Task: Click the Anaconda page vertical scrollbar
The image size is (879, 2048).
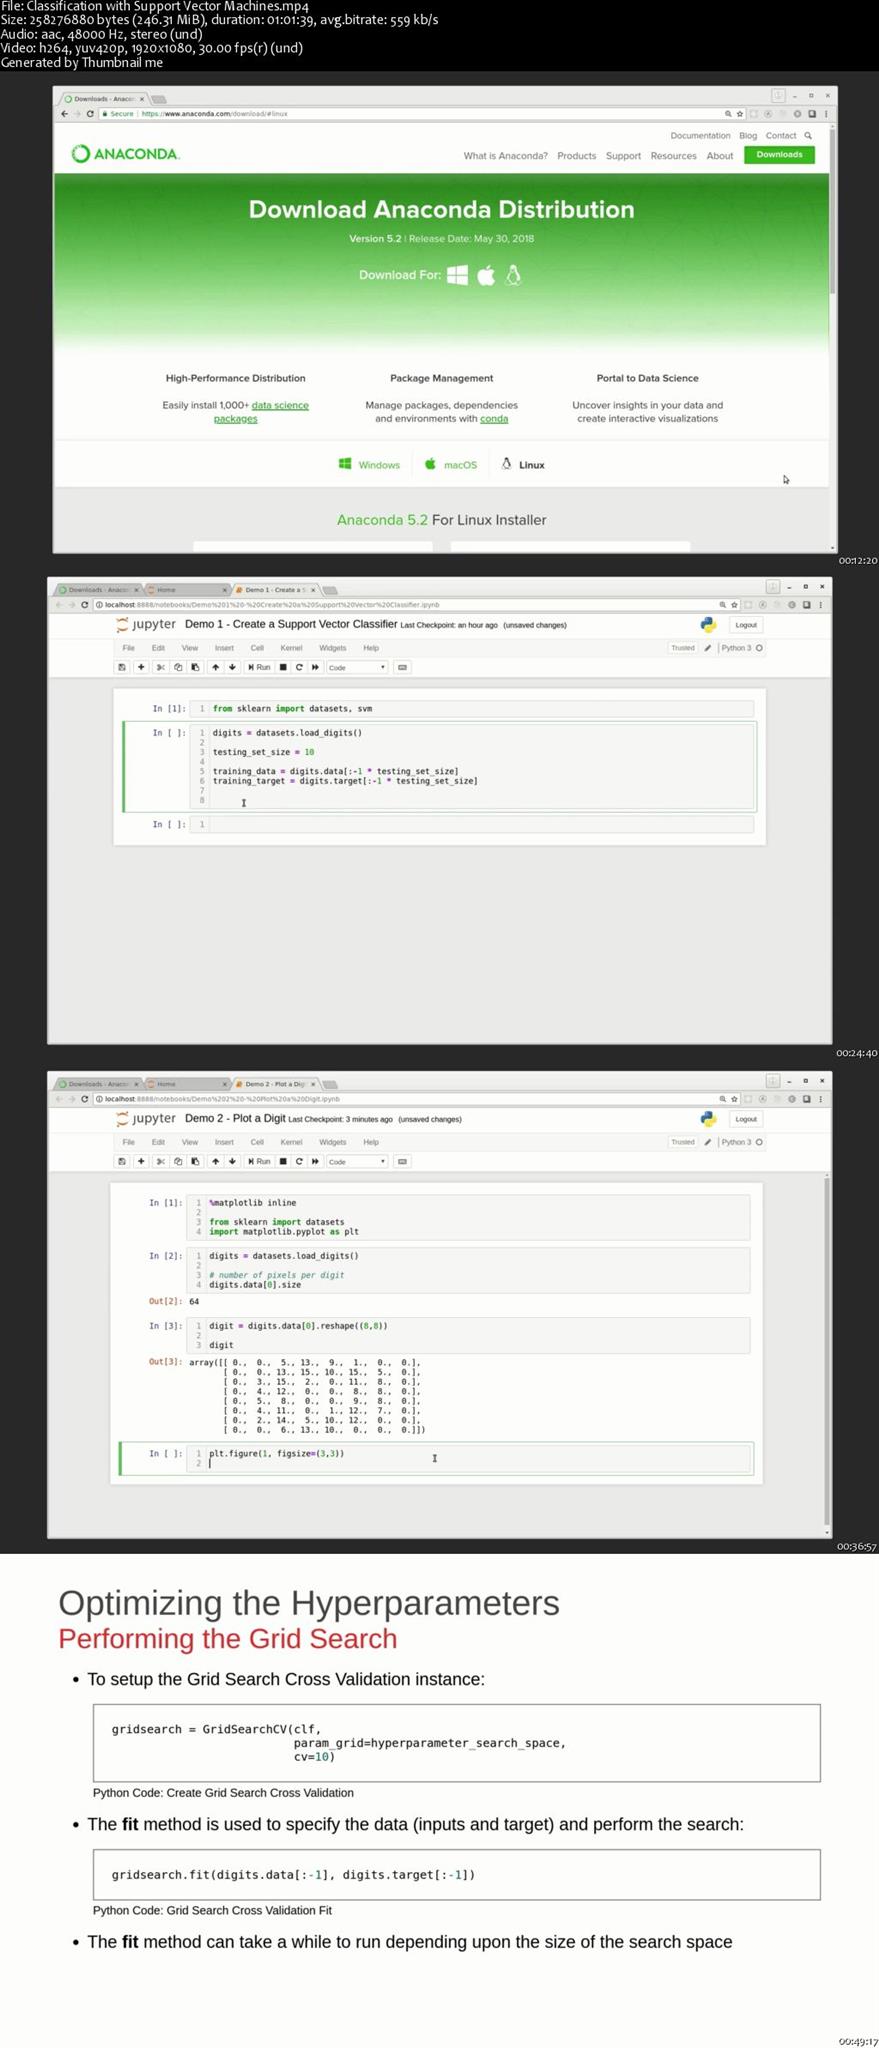Action: point(831,211)
